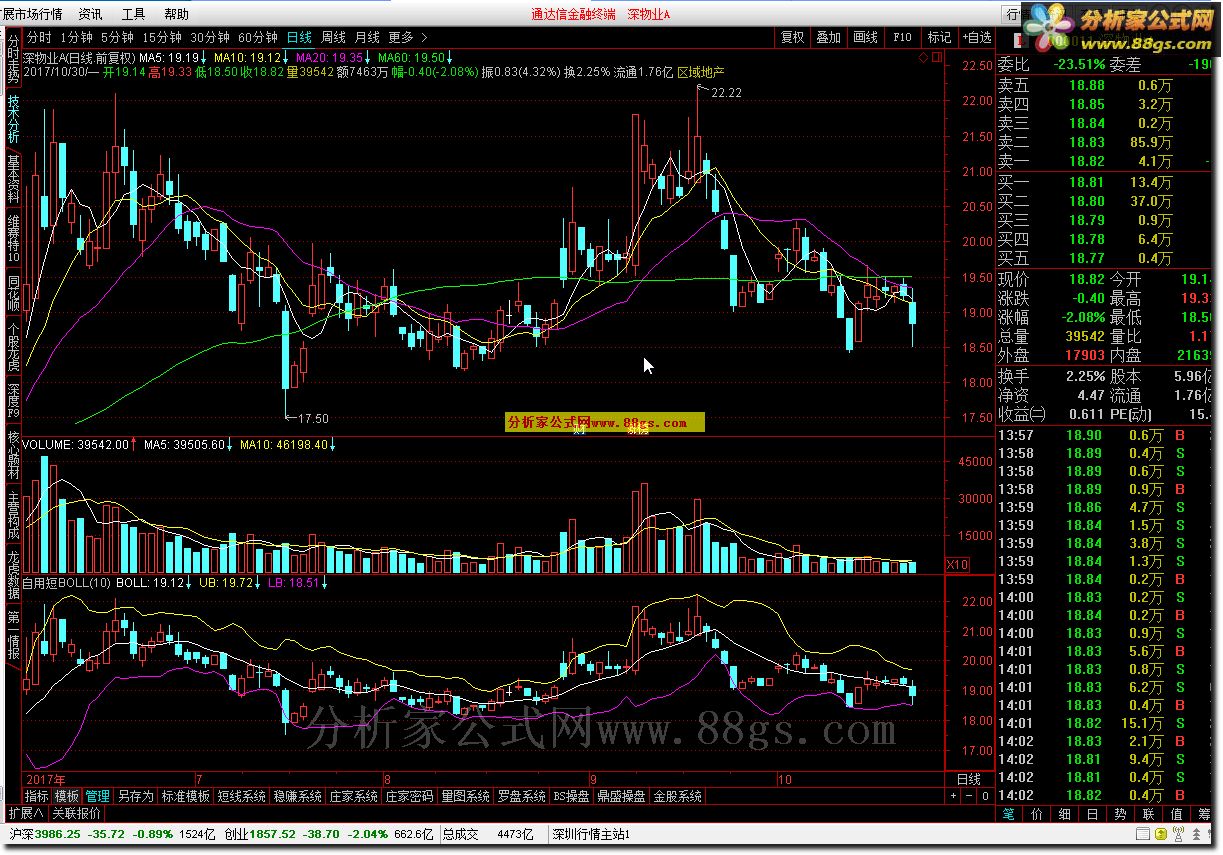This screenshot has height=855, width=1223.
Task: Select the 联 linked tab
Action: point(1149,814)
